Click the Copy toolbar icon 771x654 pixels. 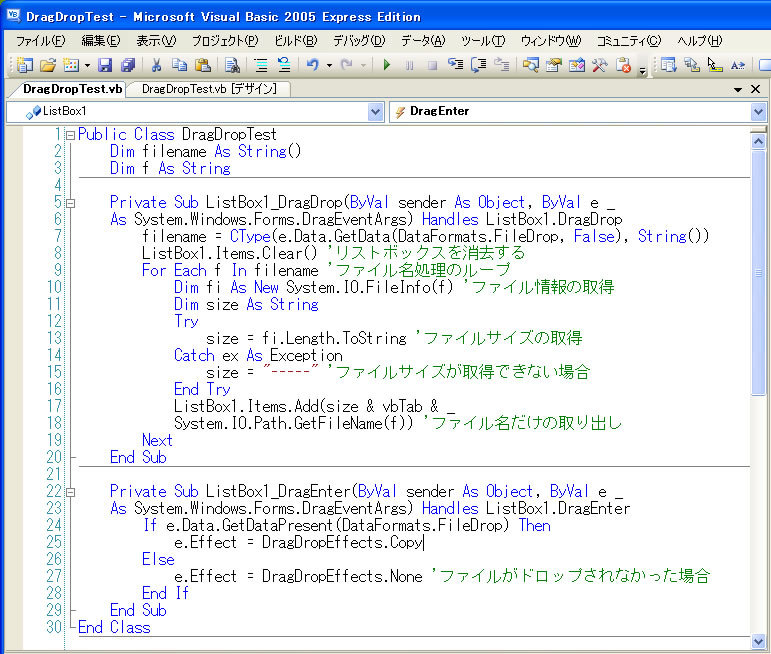tap(179, 65)
